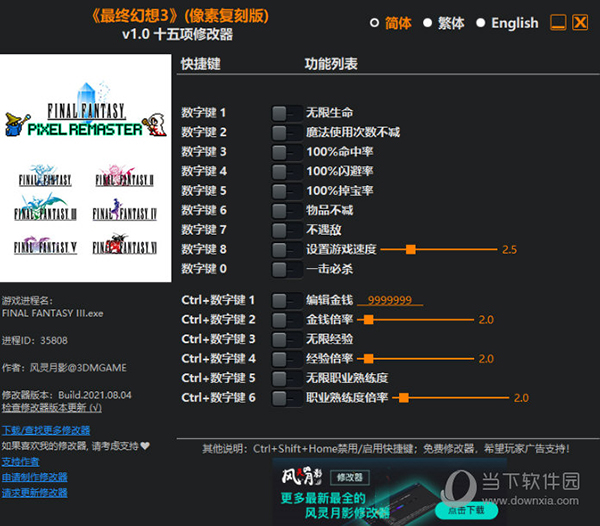The width and height of the screenshot is (600, 526).
Task: Click the 功能列表 column header
Action: pos(331,64)
